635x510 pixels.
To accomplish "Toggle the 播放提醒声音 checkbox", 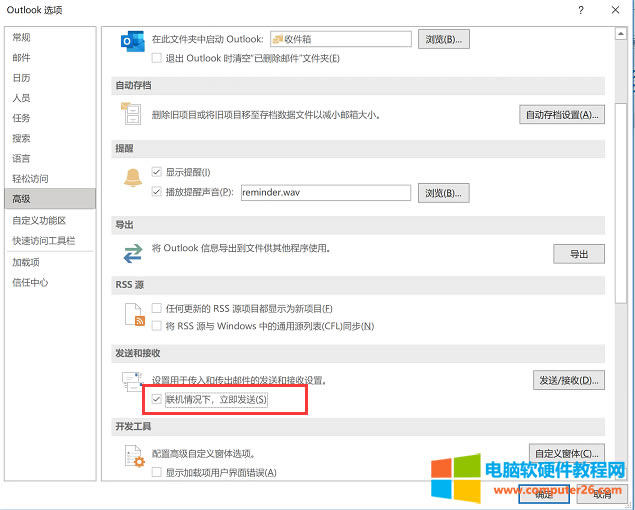I will [156, 192].
